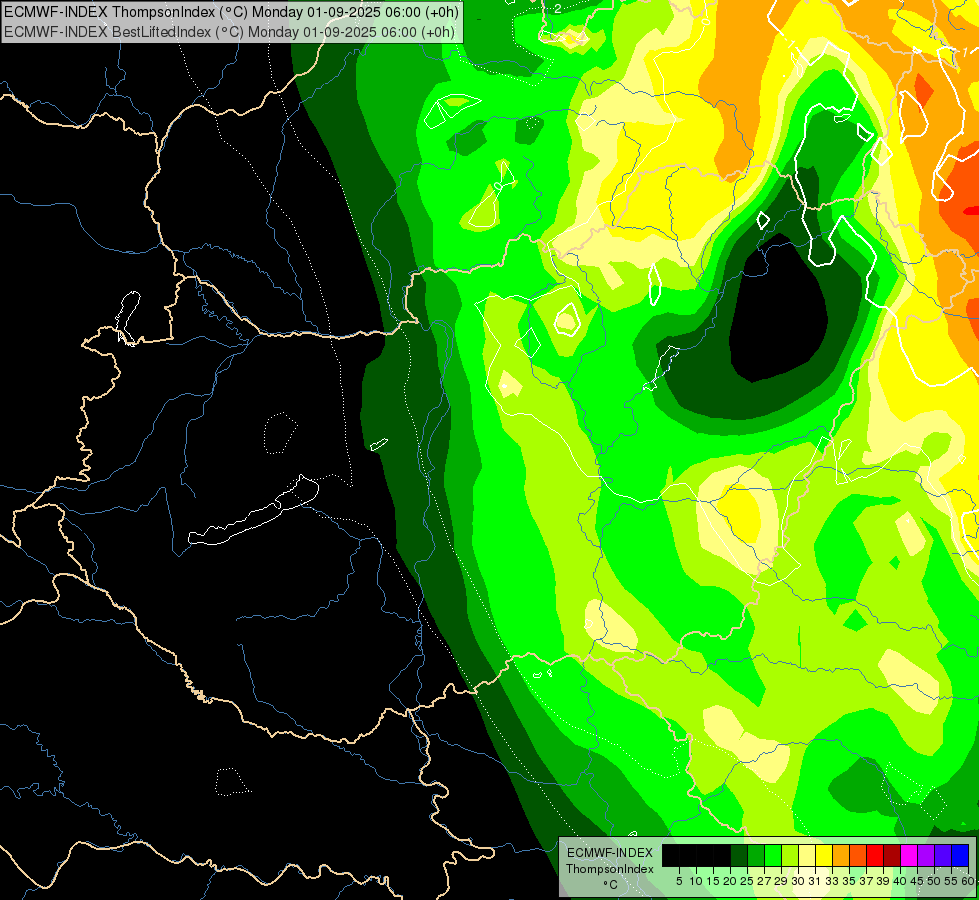The width and height of the screenshot is (979, 900).
Task: Click the red 37–39 legend swatch
Action: (875, 855)
